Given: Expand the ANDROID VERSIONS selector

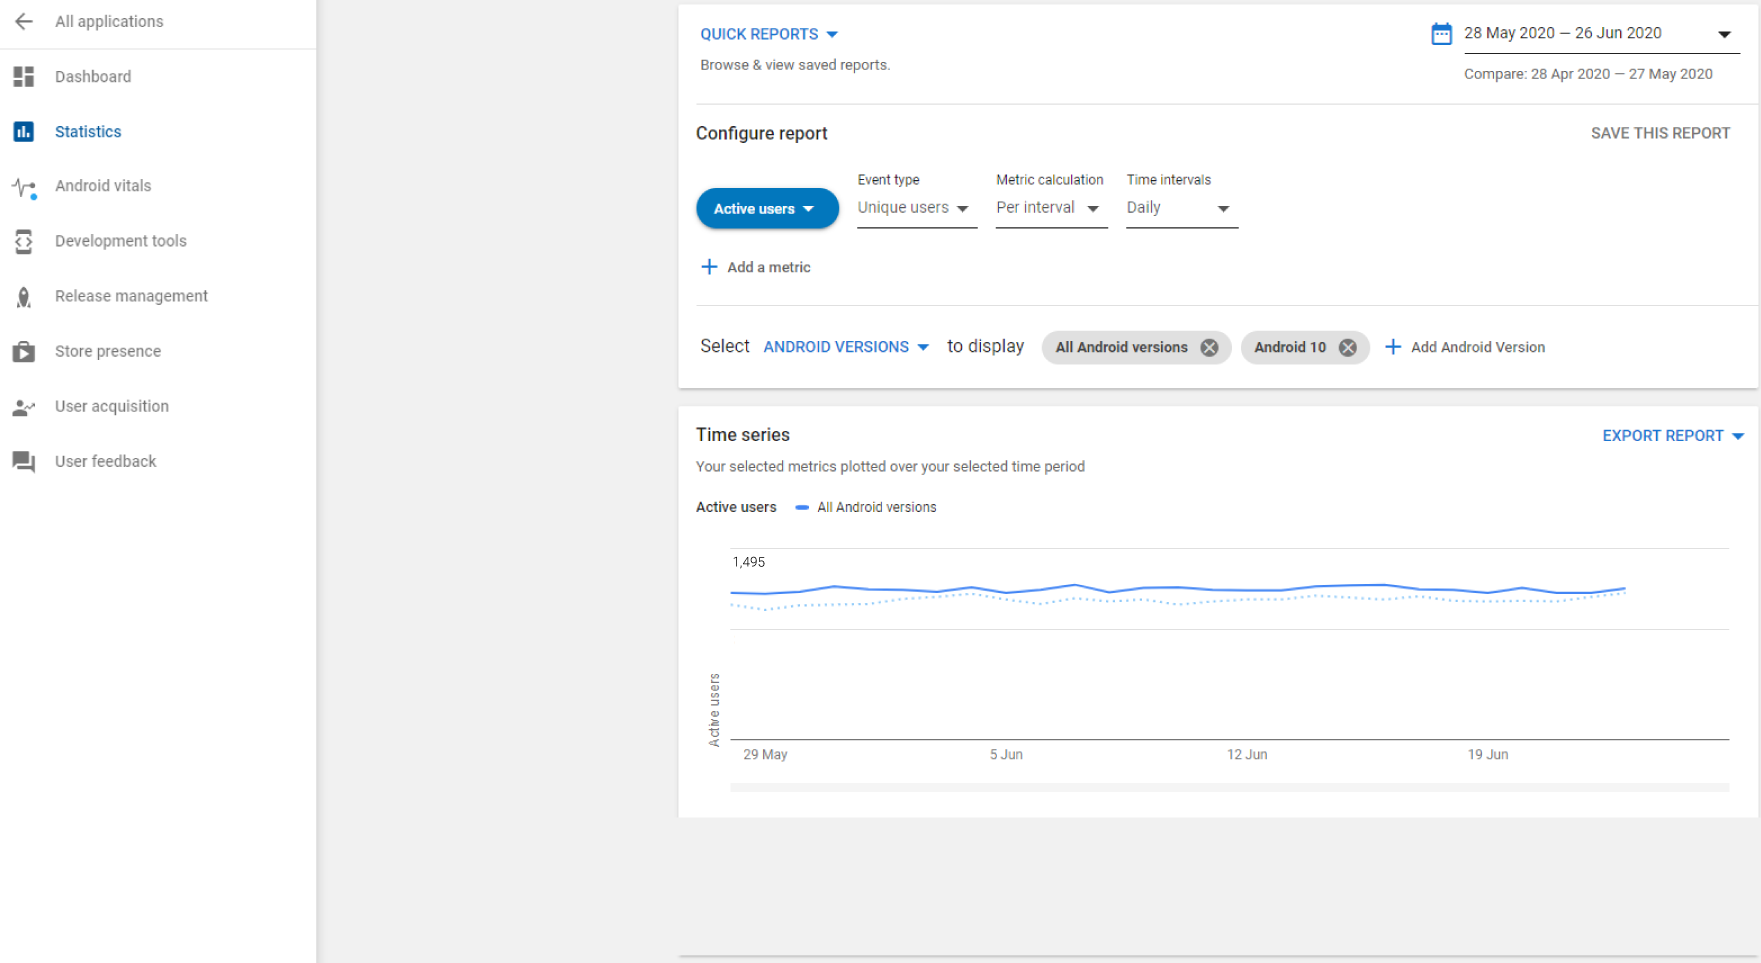Looking at the screenshot, I should click(x=844, y=347).
